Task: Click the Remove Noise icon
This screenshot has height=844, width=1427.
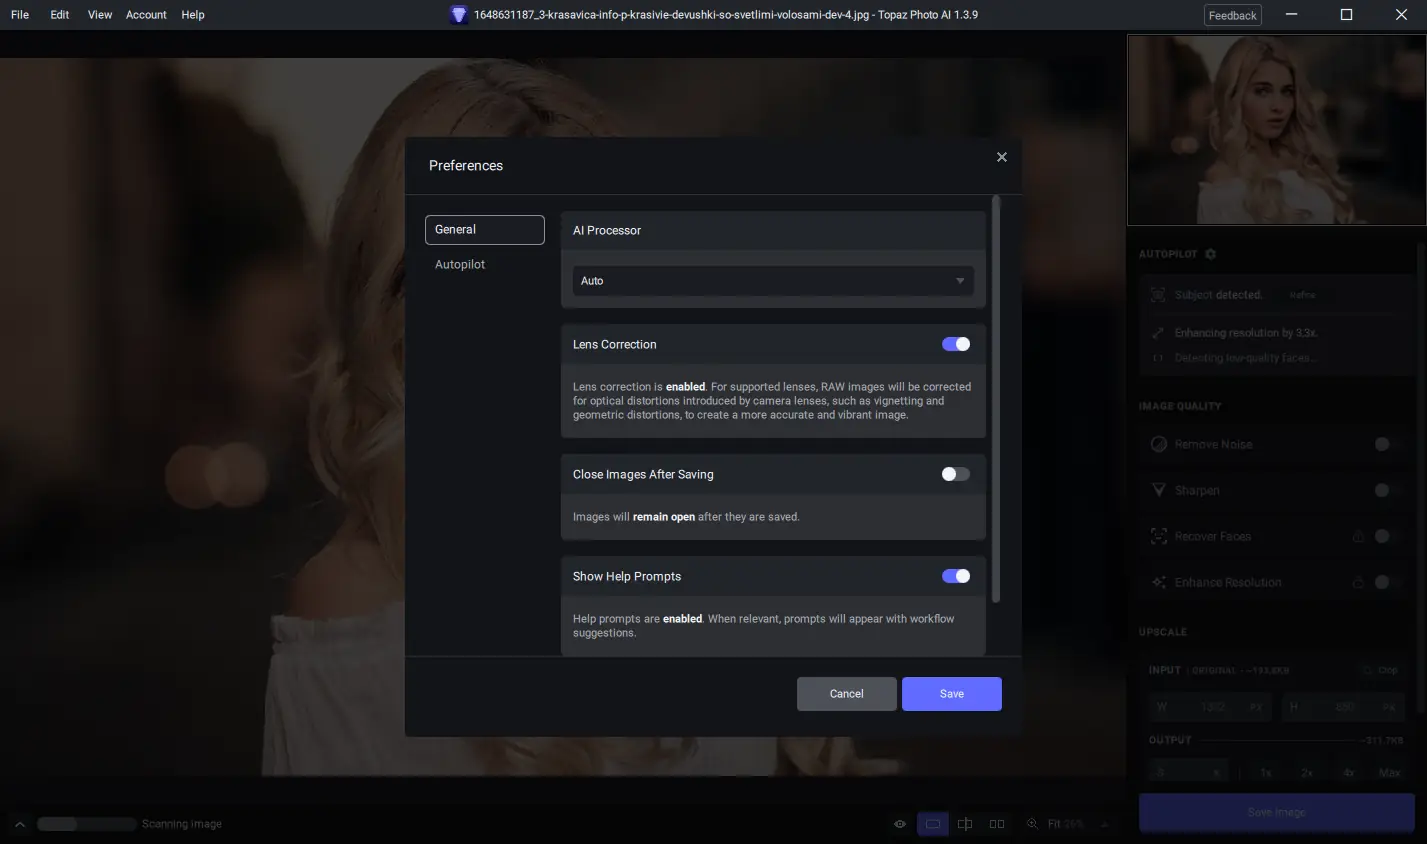Action: pos(1159,444)
